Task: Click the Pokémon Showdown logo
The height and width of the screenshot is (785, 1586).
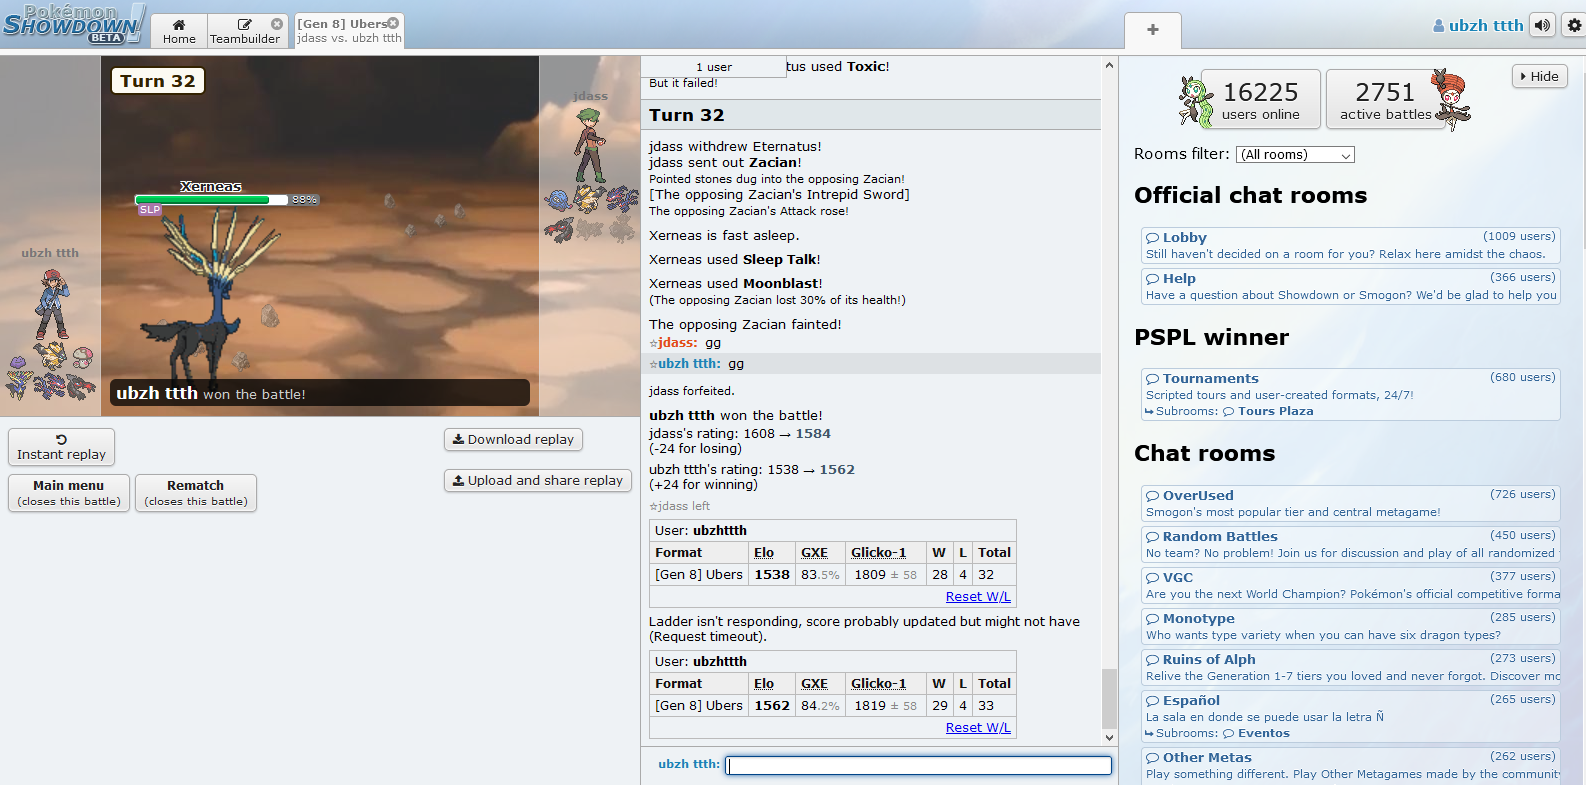Action: [72, 24]
